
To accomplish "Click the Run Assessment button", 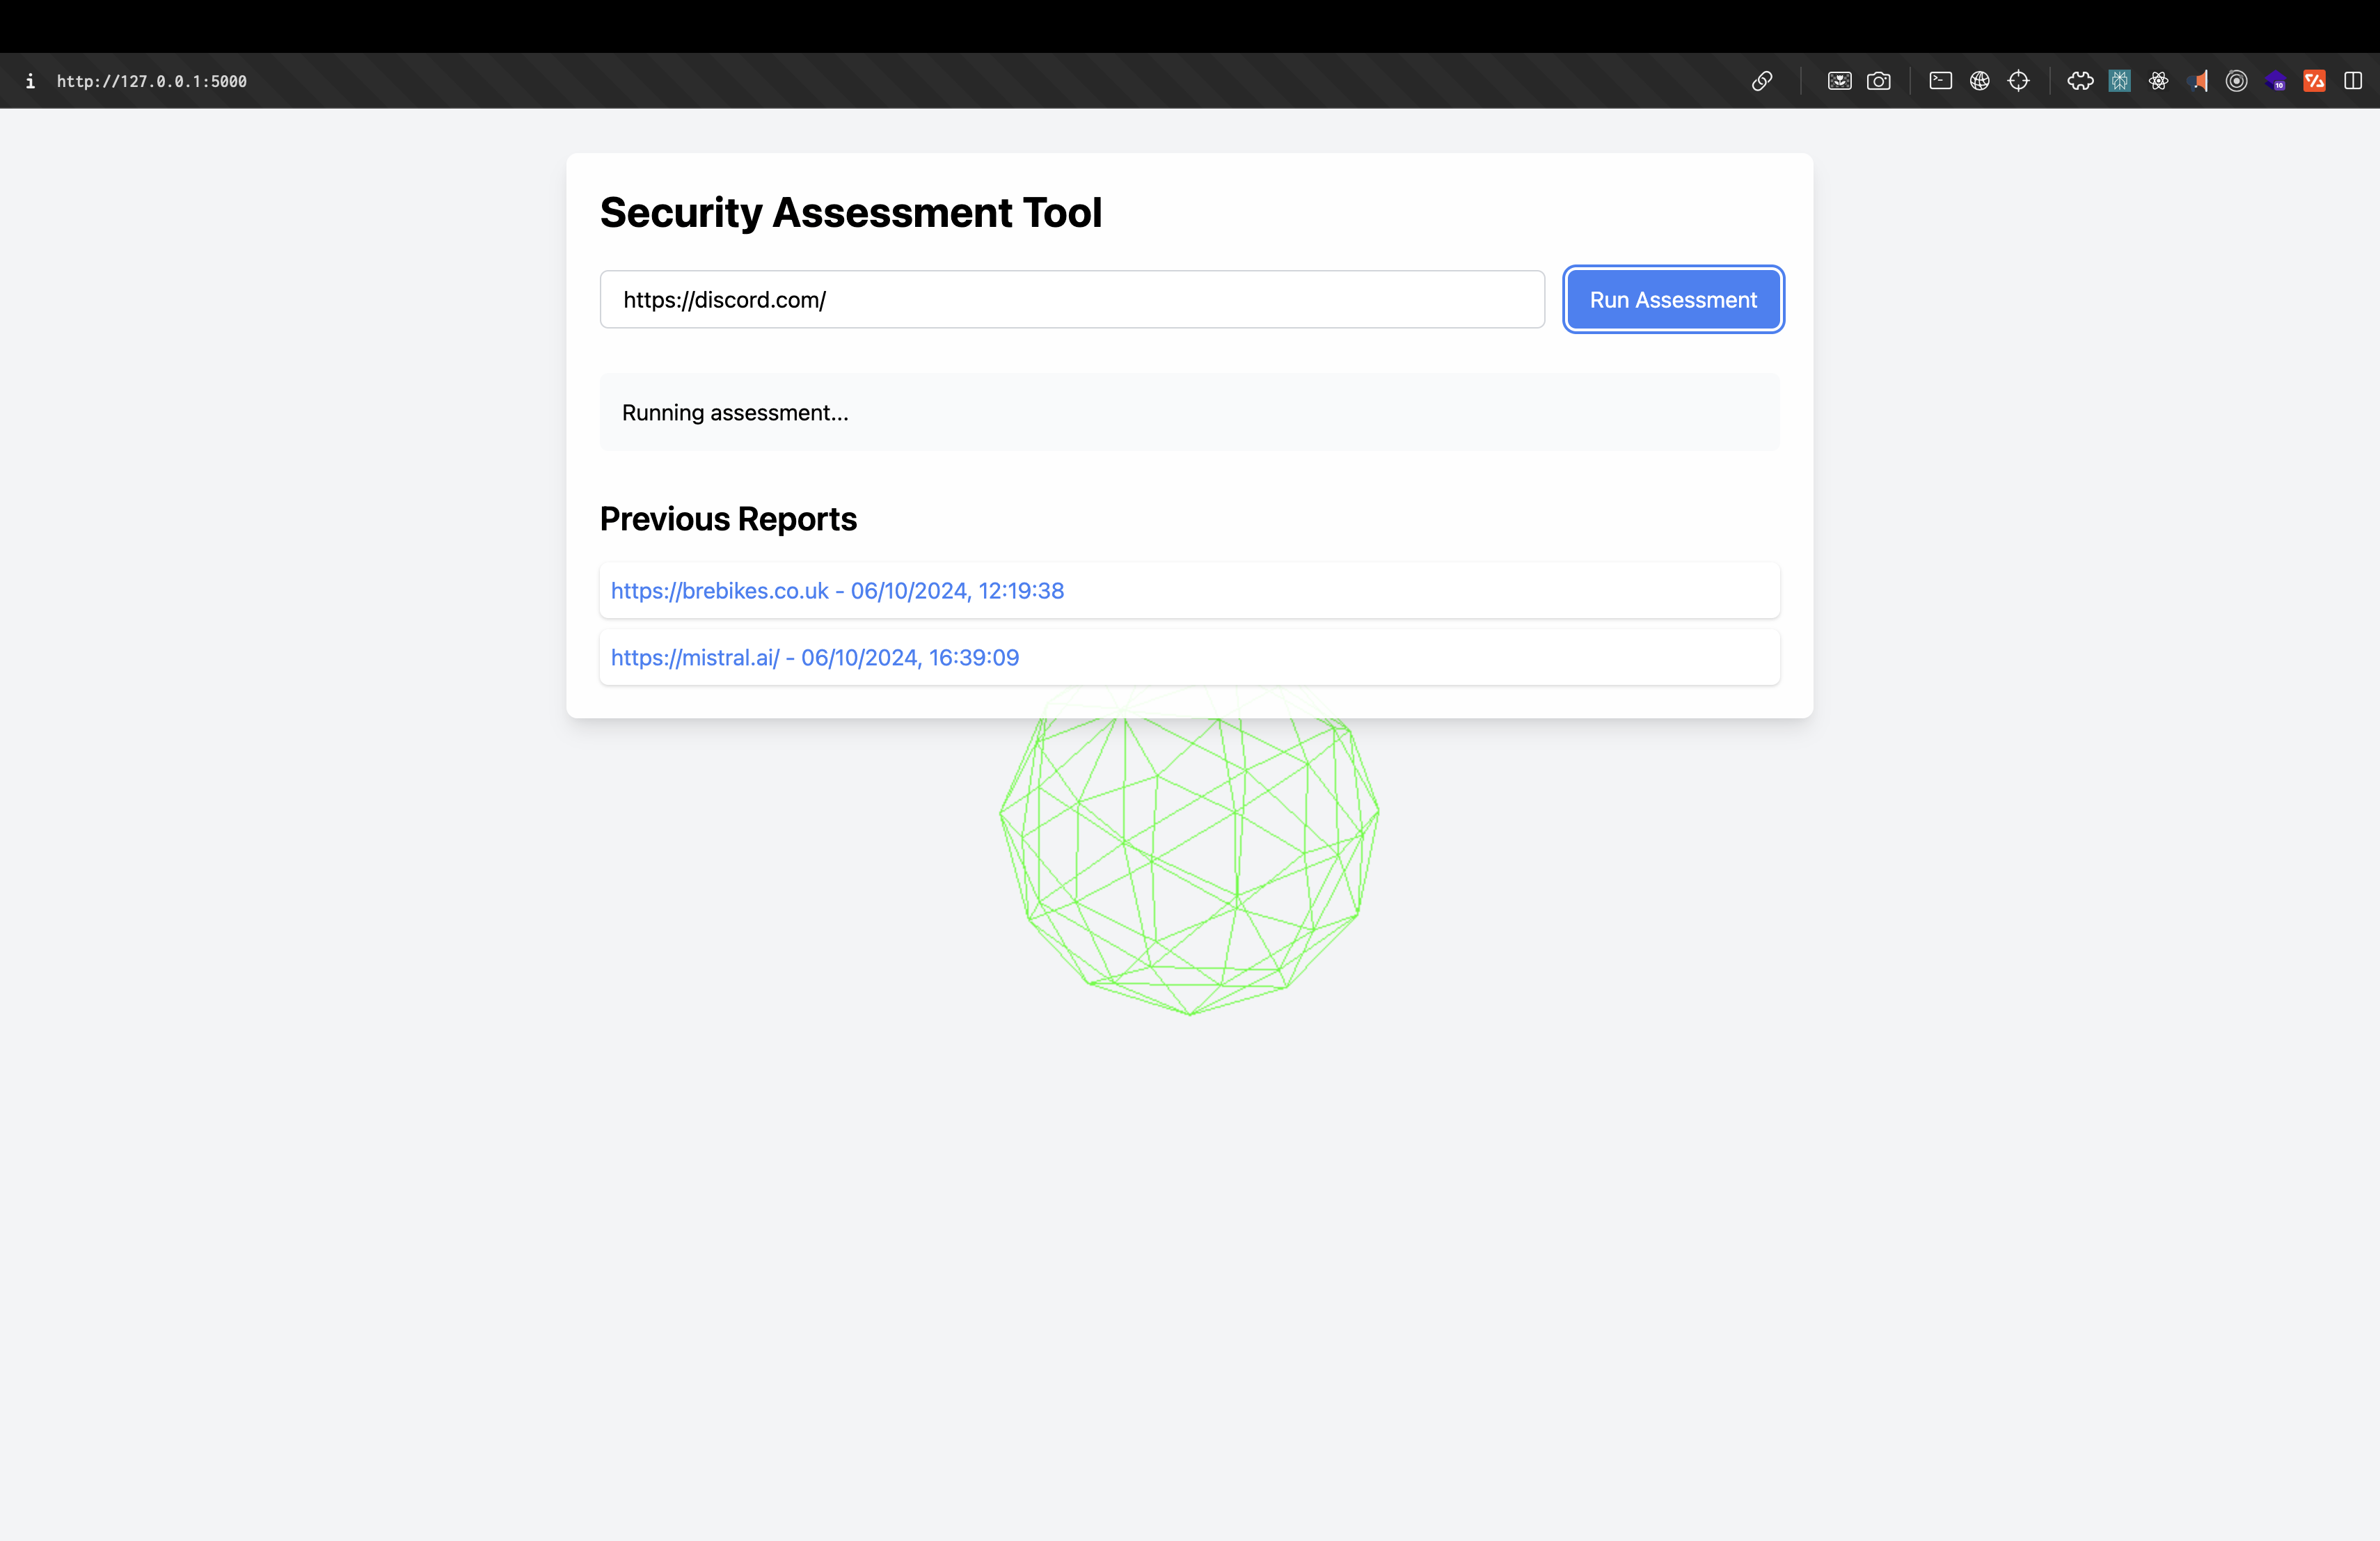I will point(1672,300).
